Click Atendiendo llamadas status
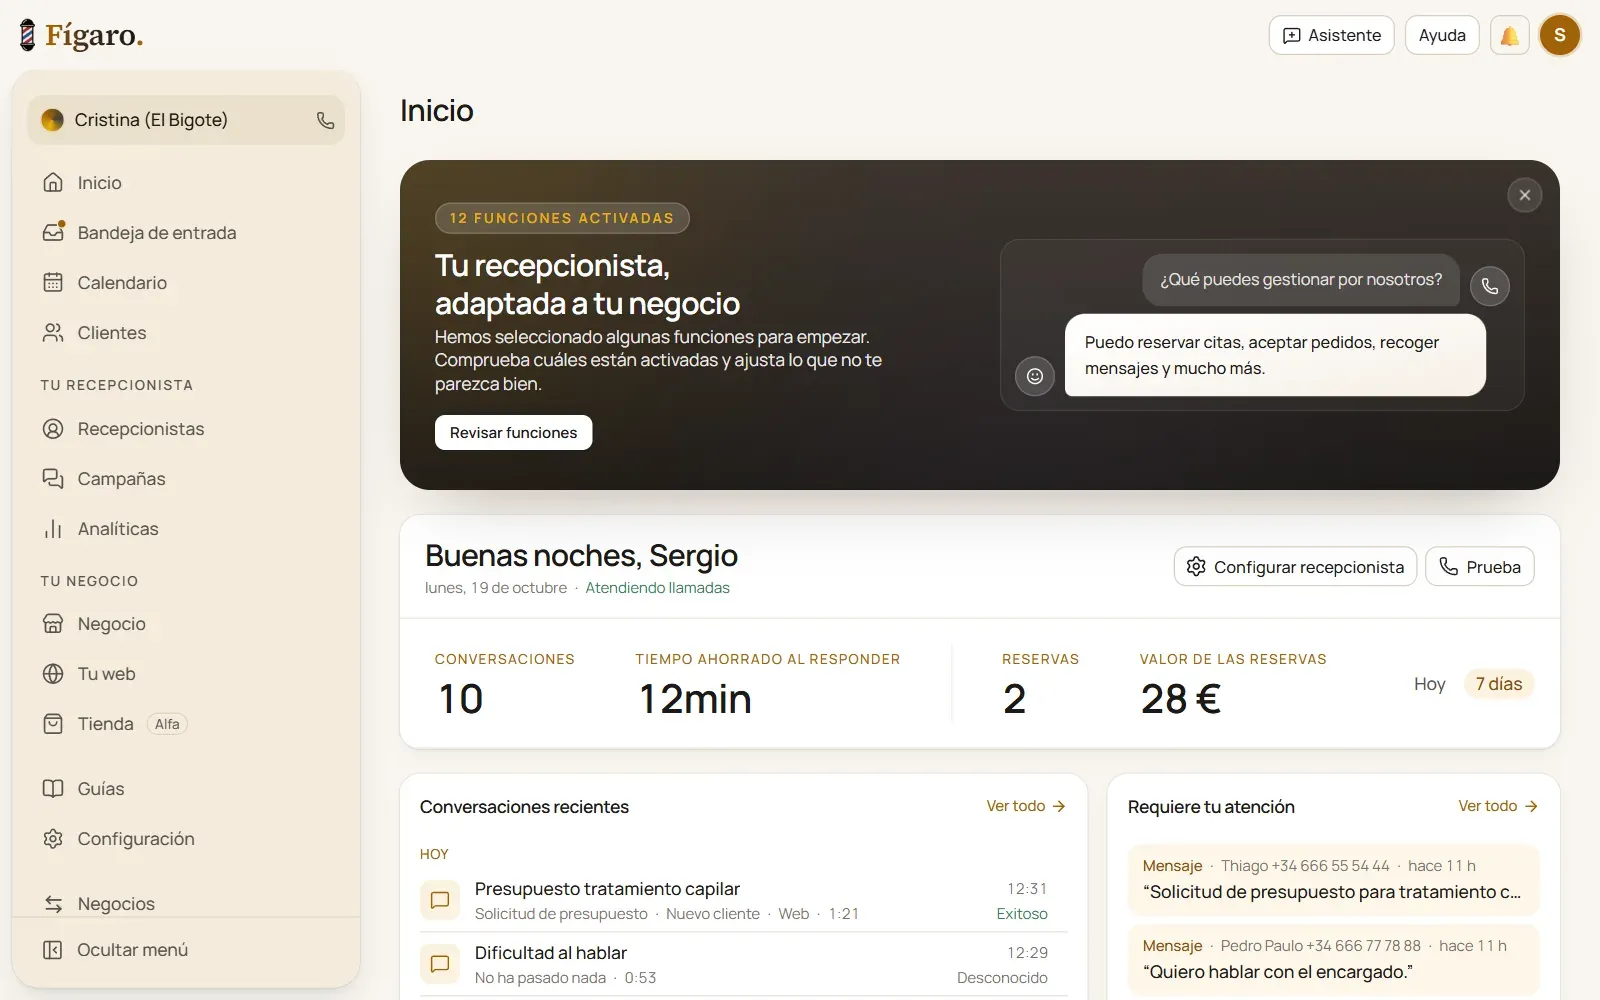 pos(657,588)
